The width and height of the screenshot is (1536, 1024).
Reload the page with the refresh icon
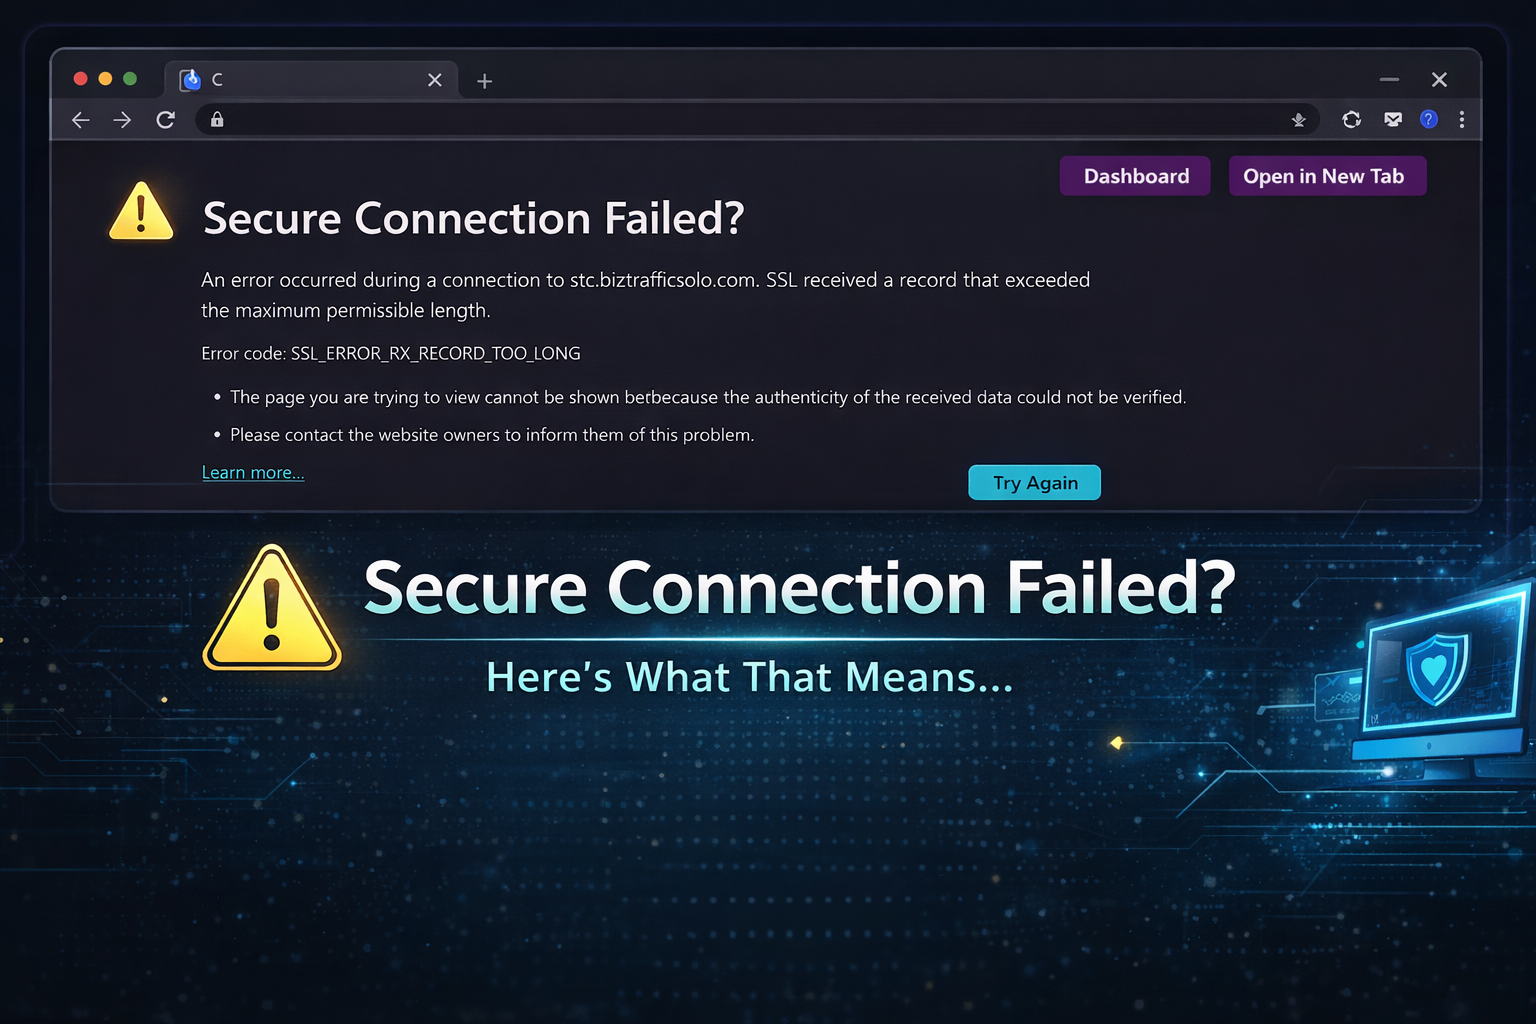tap(166, 120)
